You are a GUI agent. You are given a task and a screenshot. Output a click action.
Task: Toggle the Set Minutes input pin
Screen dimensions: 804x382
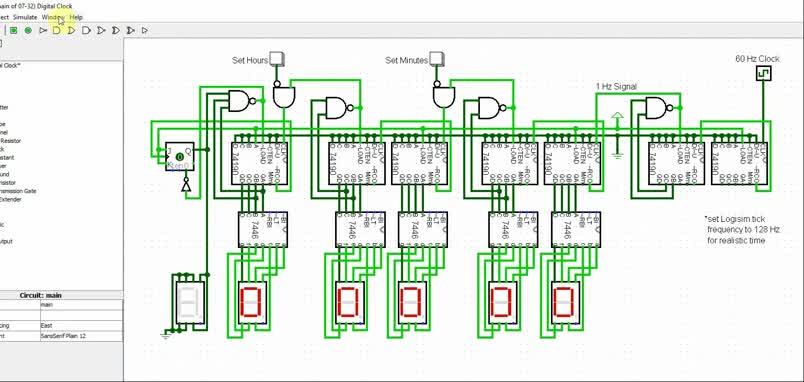coord(436,59)
